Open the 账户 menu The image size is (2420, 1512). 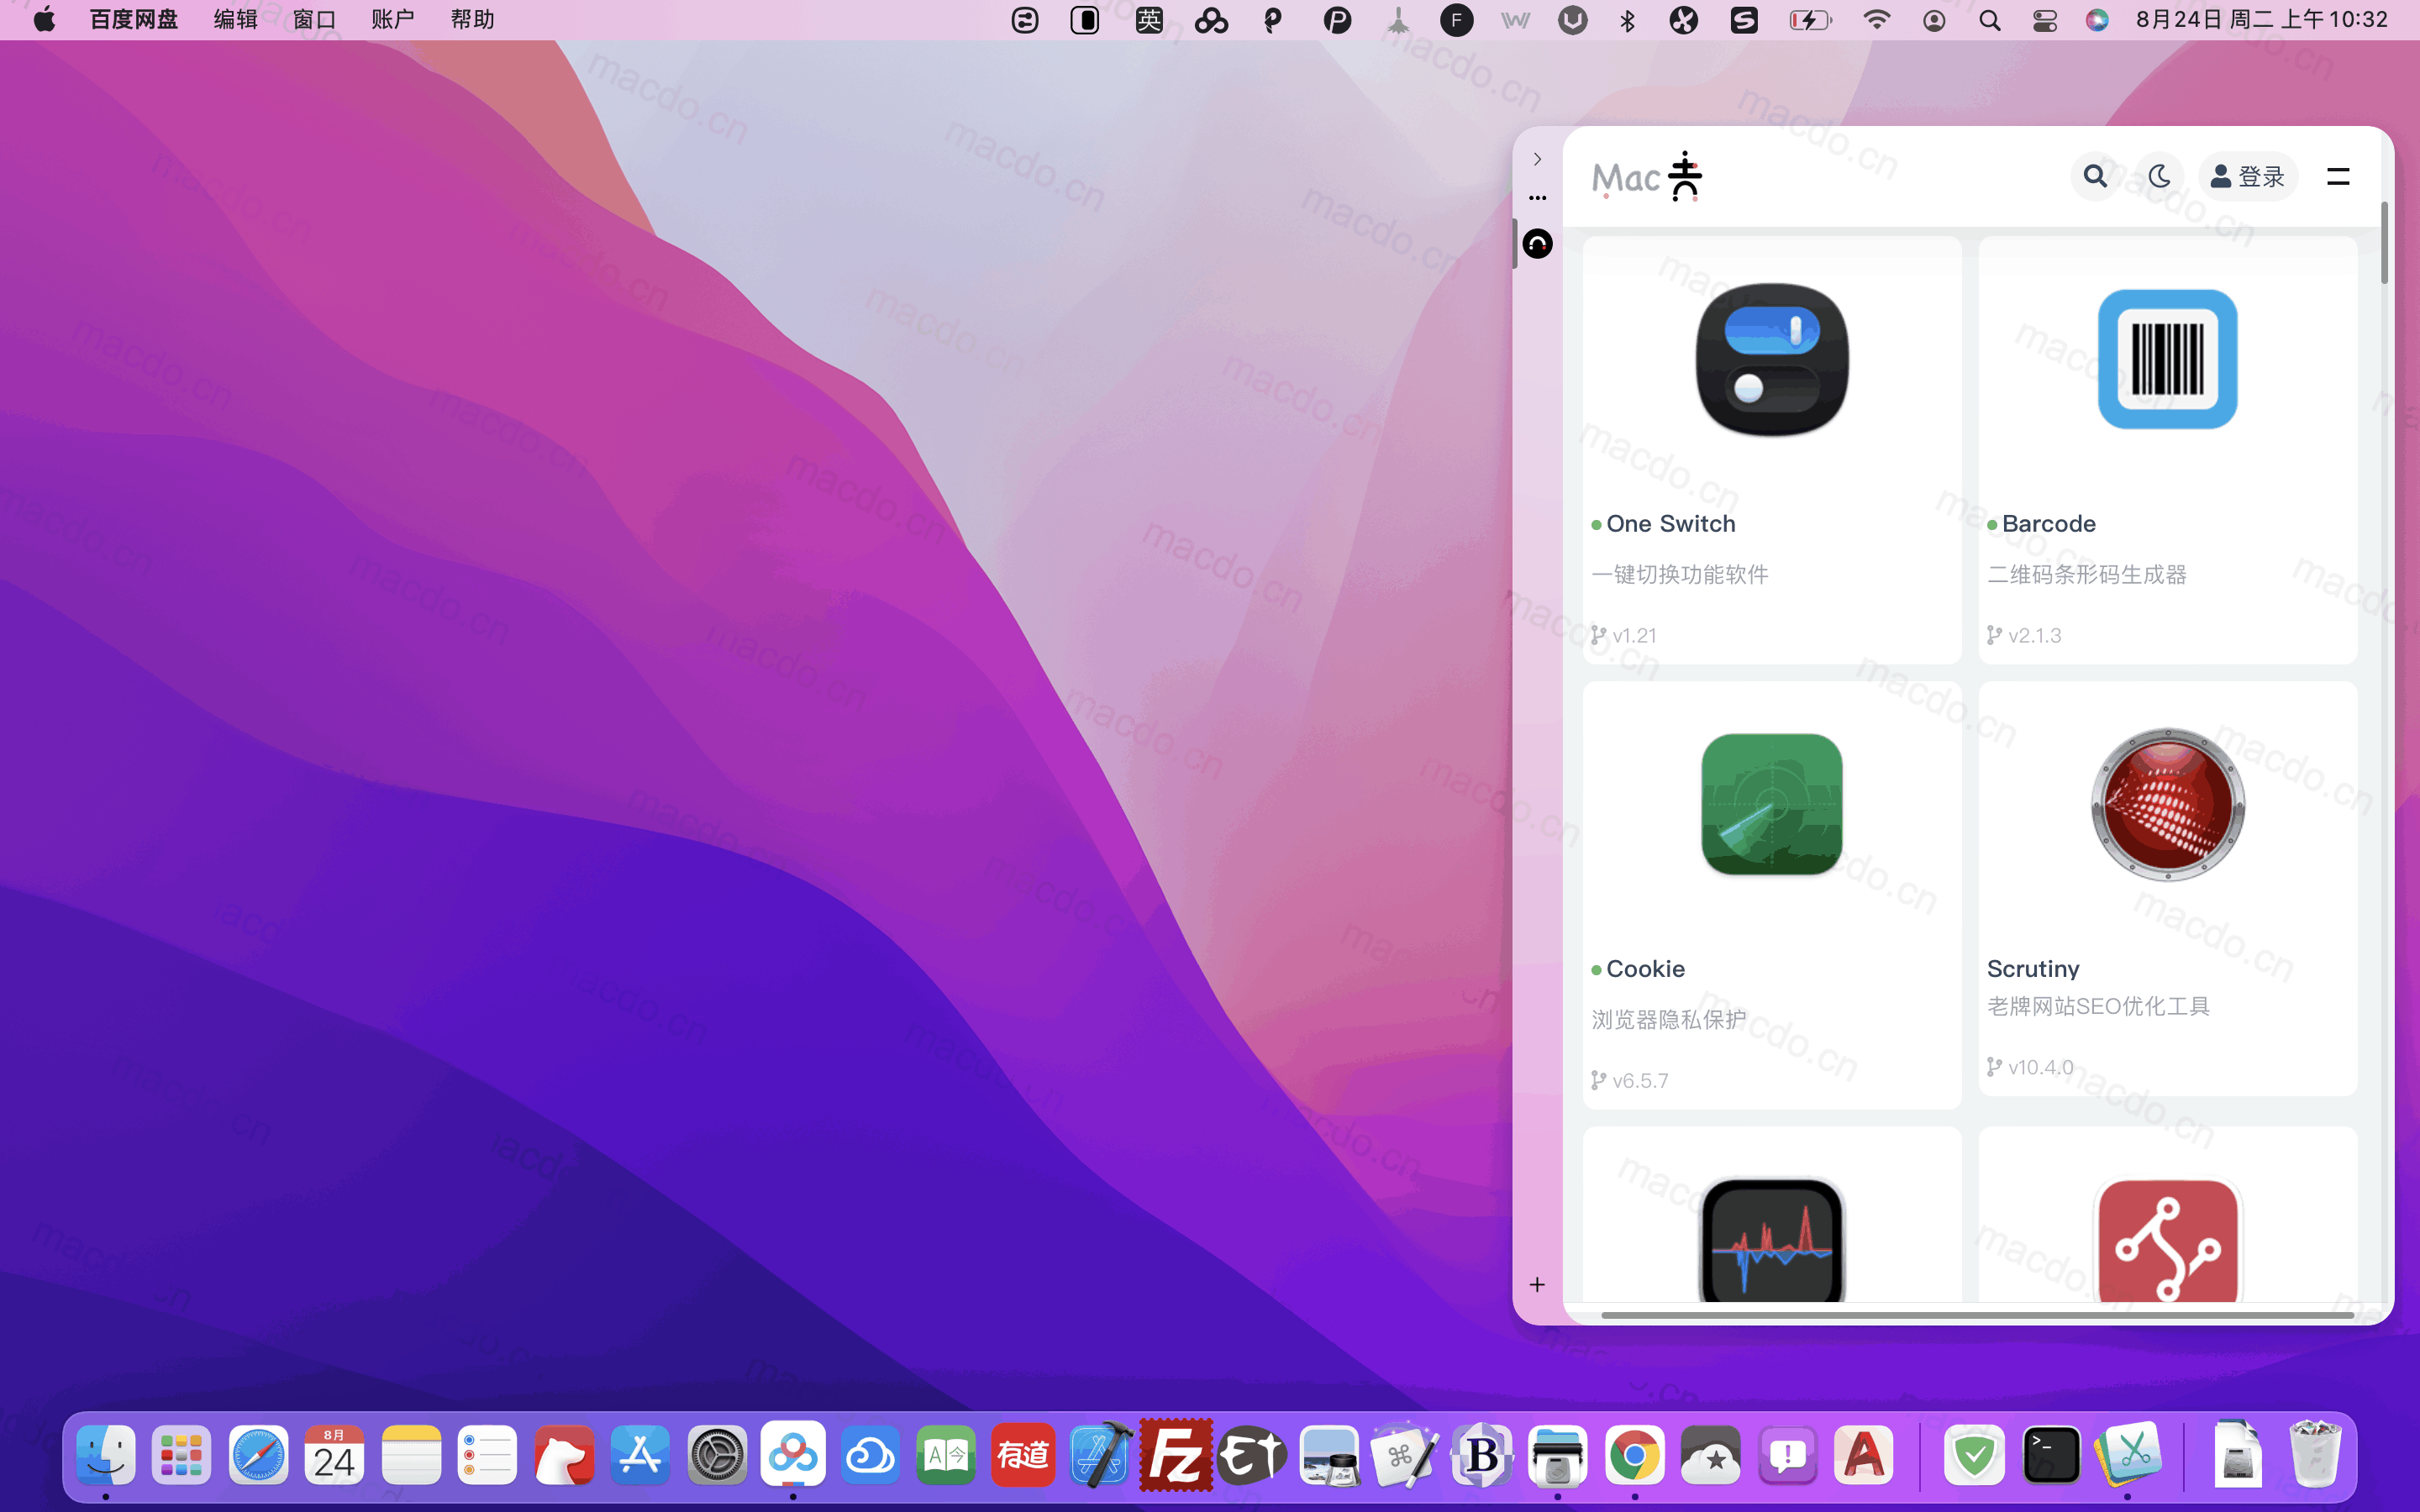coord(392,20)
